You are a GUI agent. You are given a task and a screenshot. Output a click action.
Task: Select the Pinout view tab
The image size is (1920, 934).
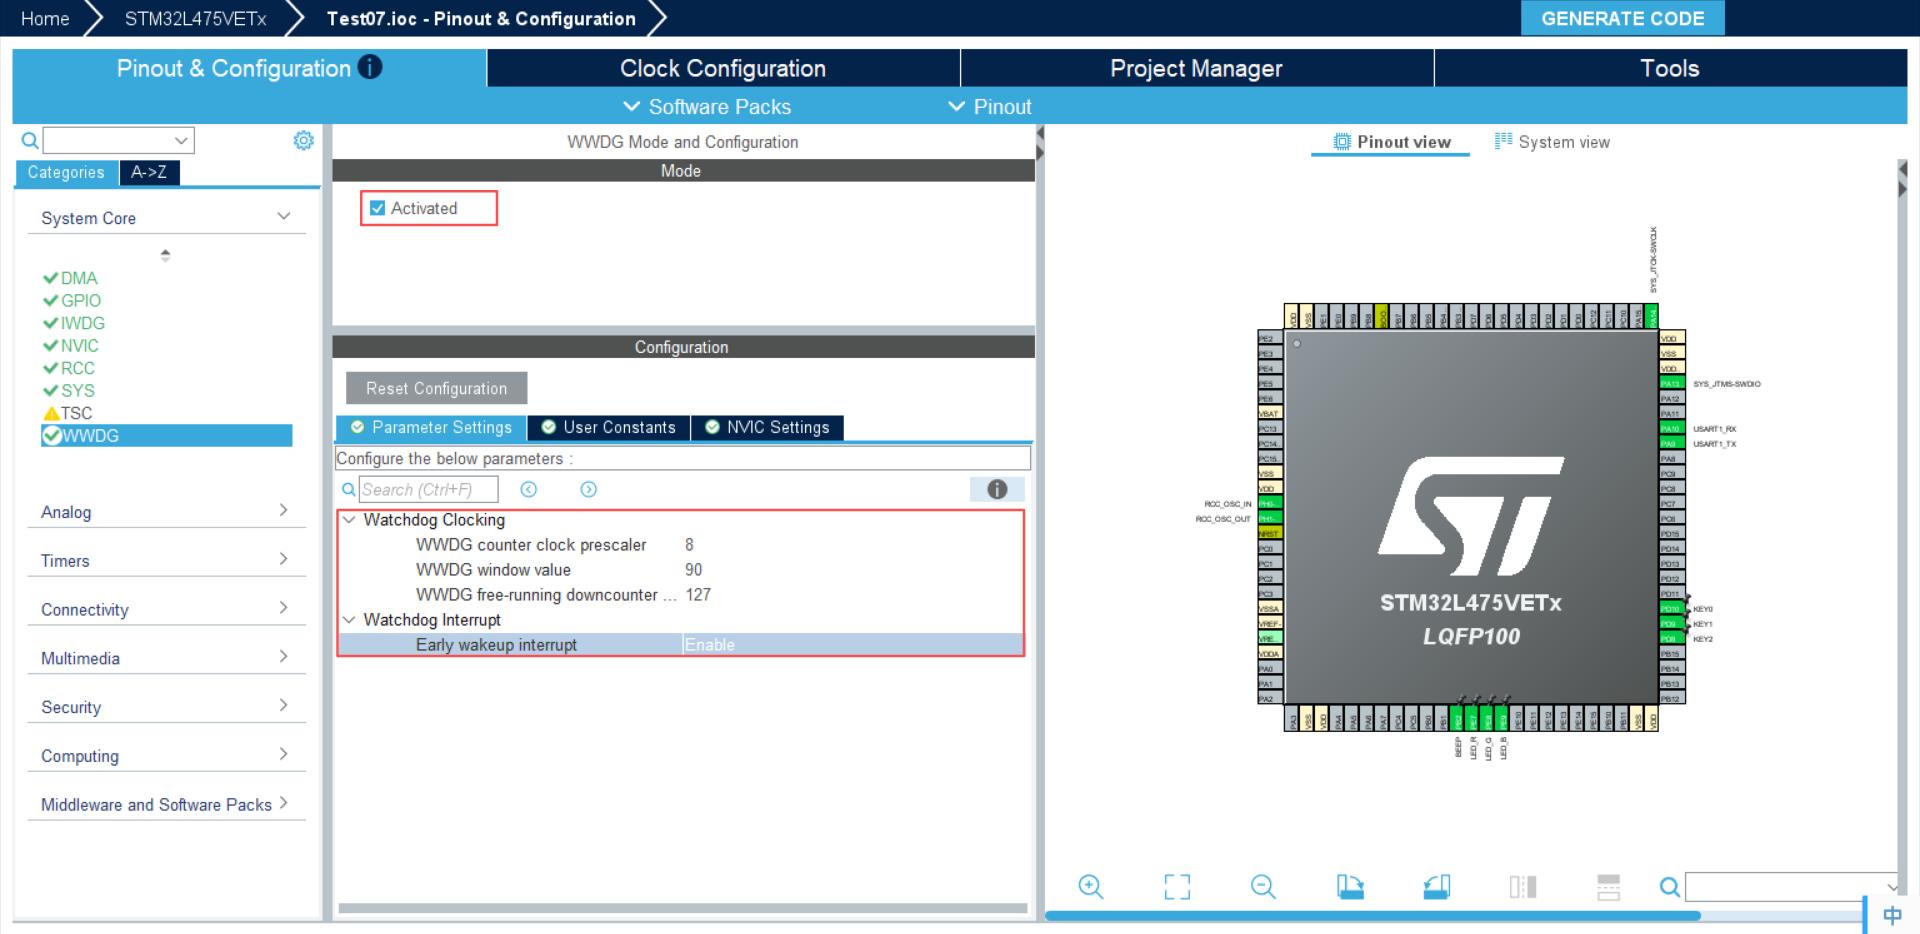(x=1391, y=142)
